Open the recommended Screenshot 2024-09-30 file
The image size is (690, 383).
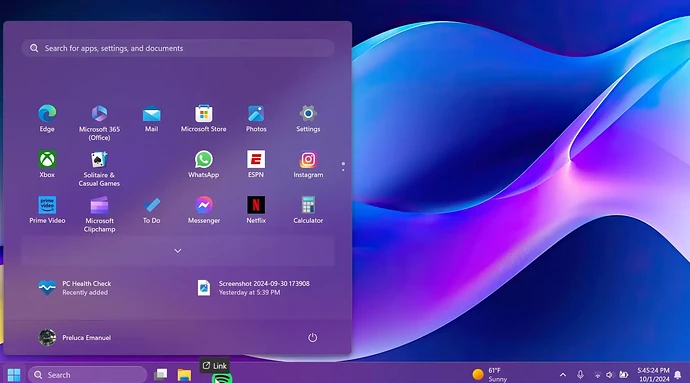[x=254, y=288]
